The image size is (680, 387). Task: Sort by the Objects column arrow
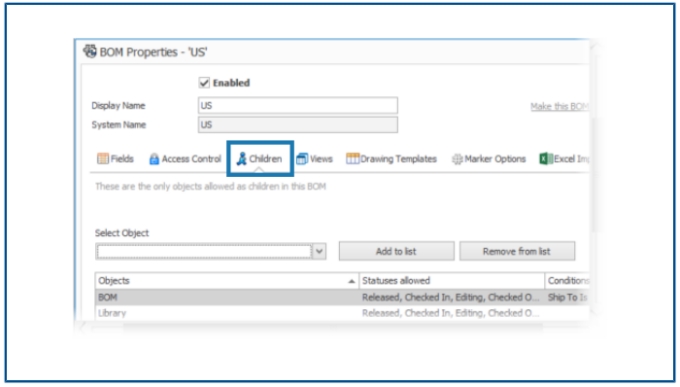click(x=351, y=281)
